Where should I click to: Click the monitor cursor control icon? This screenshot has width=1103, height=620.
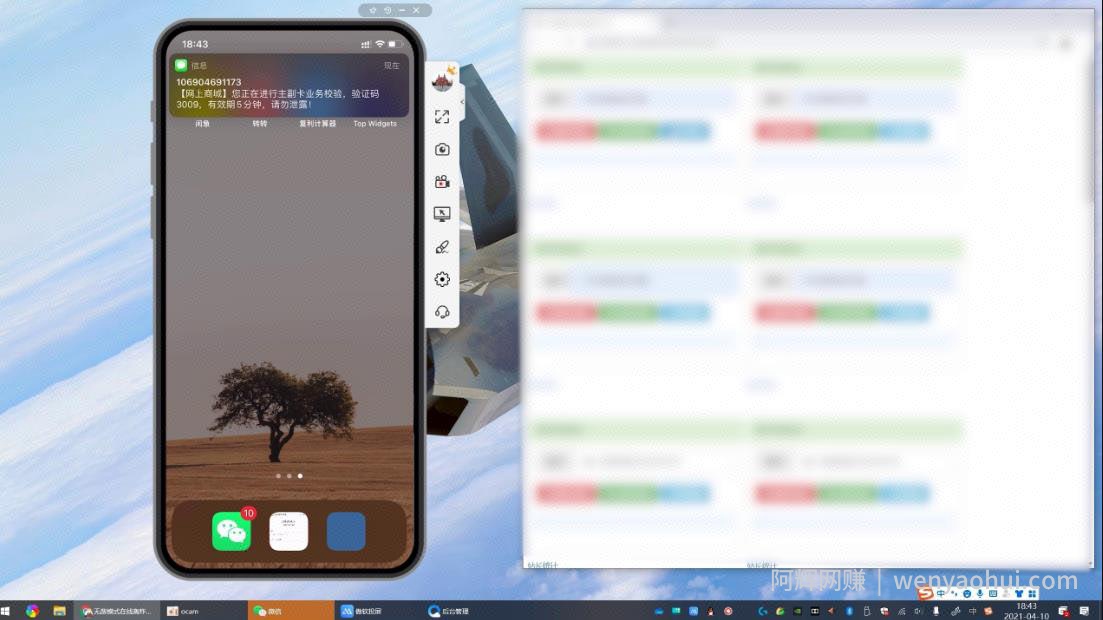pyautogui.click(x=442, y=214)
